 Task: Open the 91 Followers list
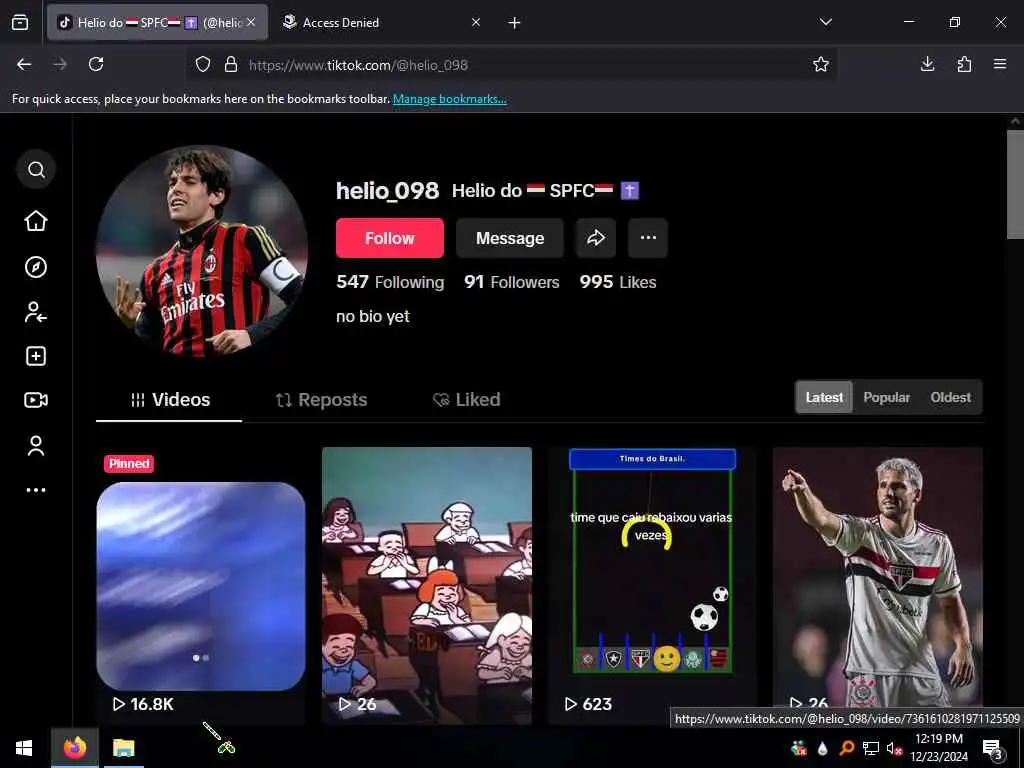(511, 282)
